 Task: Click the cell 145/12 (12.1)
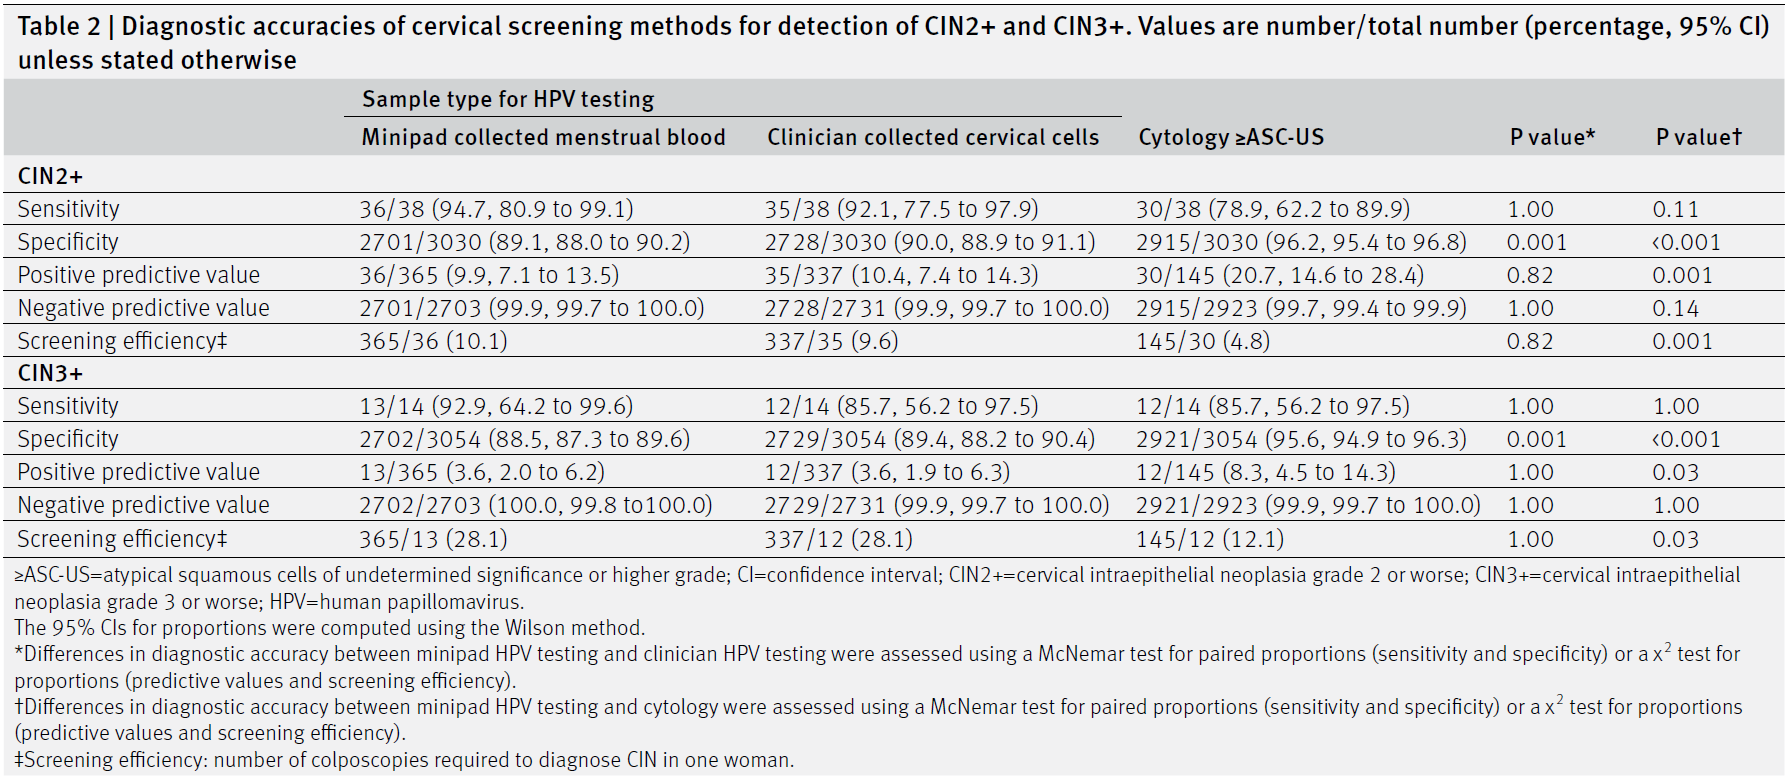pos(1209,539)
